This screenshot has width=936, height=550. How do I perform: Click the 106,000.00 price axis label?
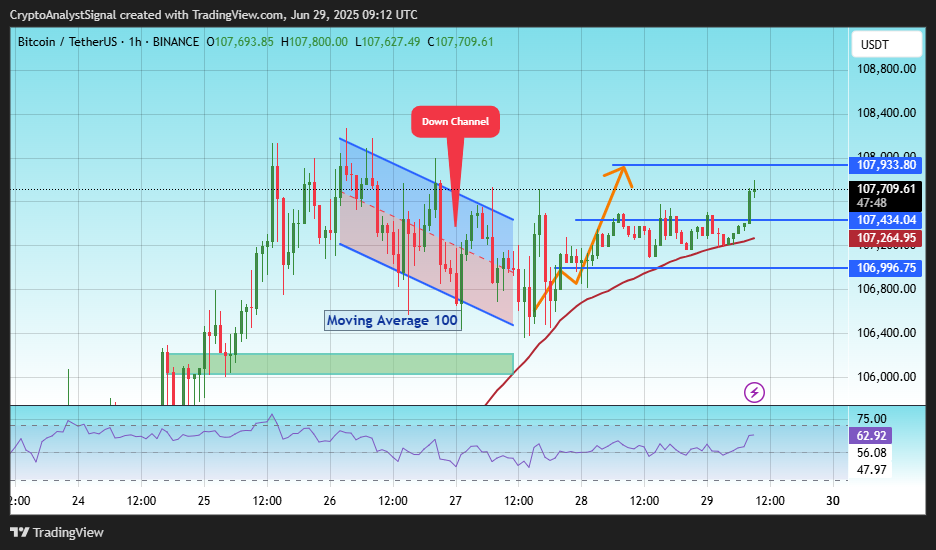click(x=886, y=377)
